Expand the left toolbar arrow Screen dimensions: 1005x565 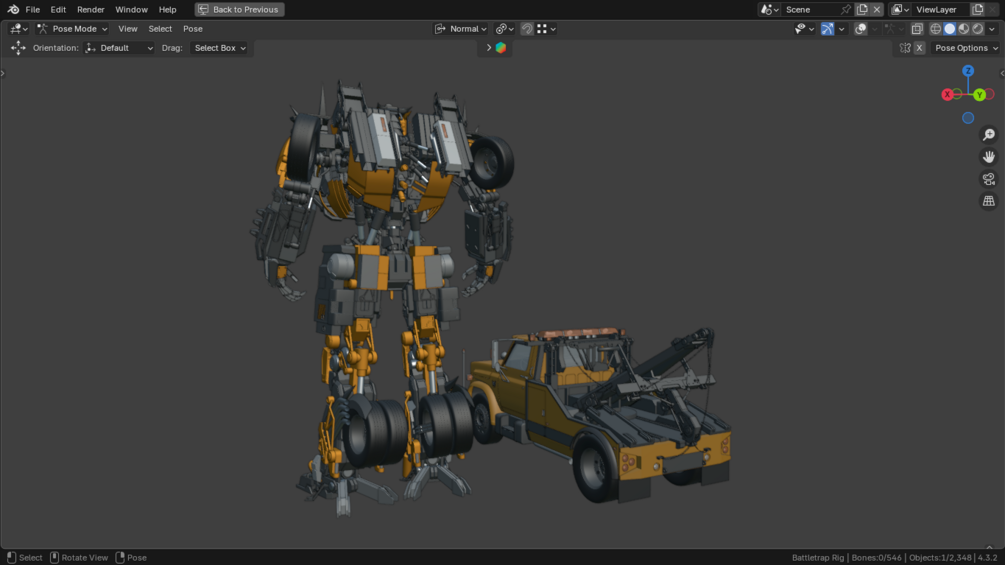3,74
